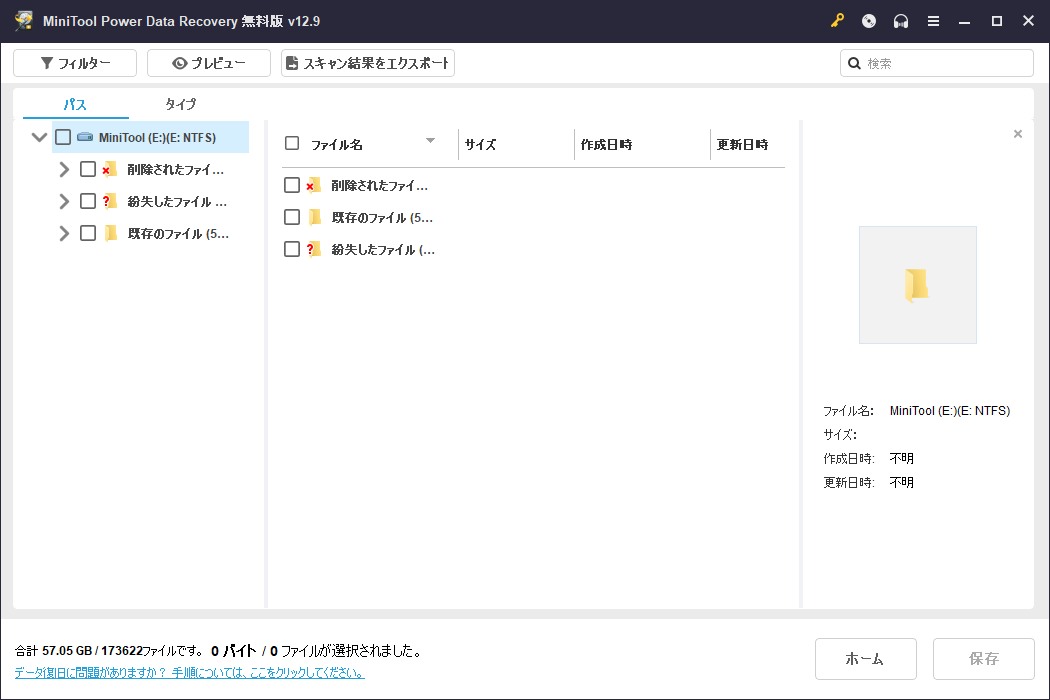Viewport: 1050px width, 700px height.
Task: Click deleted files folder icon in tree
Action: [x=109, y=169]
